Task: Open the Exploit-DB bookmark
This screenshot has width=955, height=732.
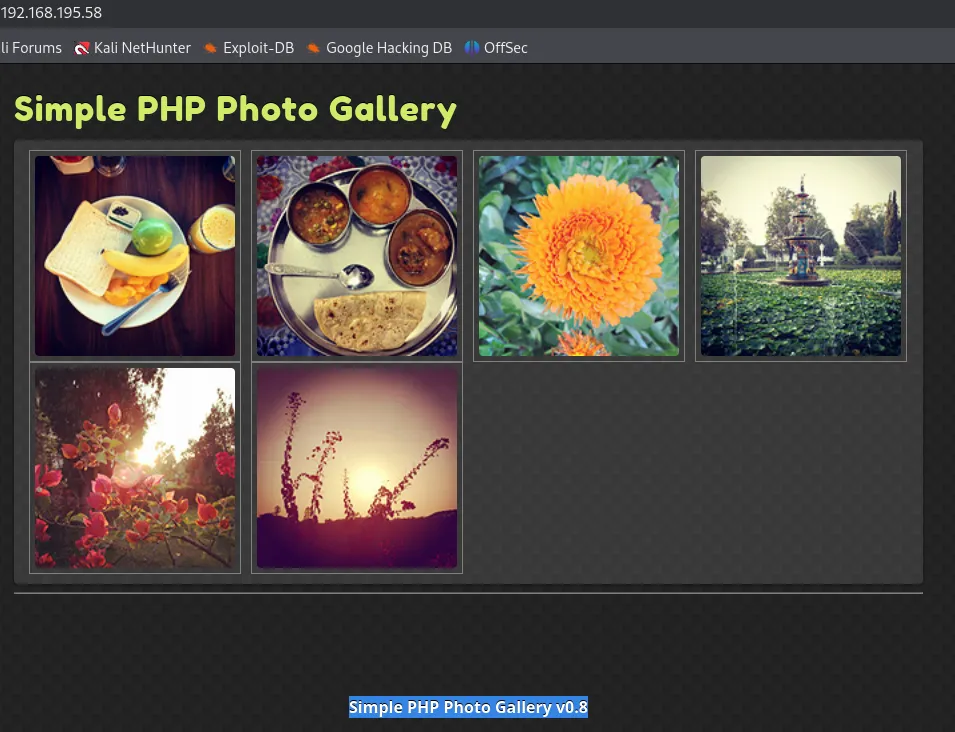Action: [x=248, y=48]
